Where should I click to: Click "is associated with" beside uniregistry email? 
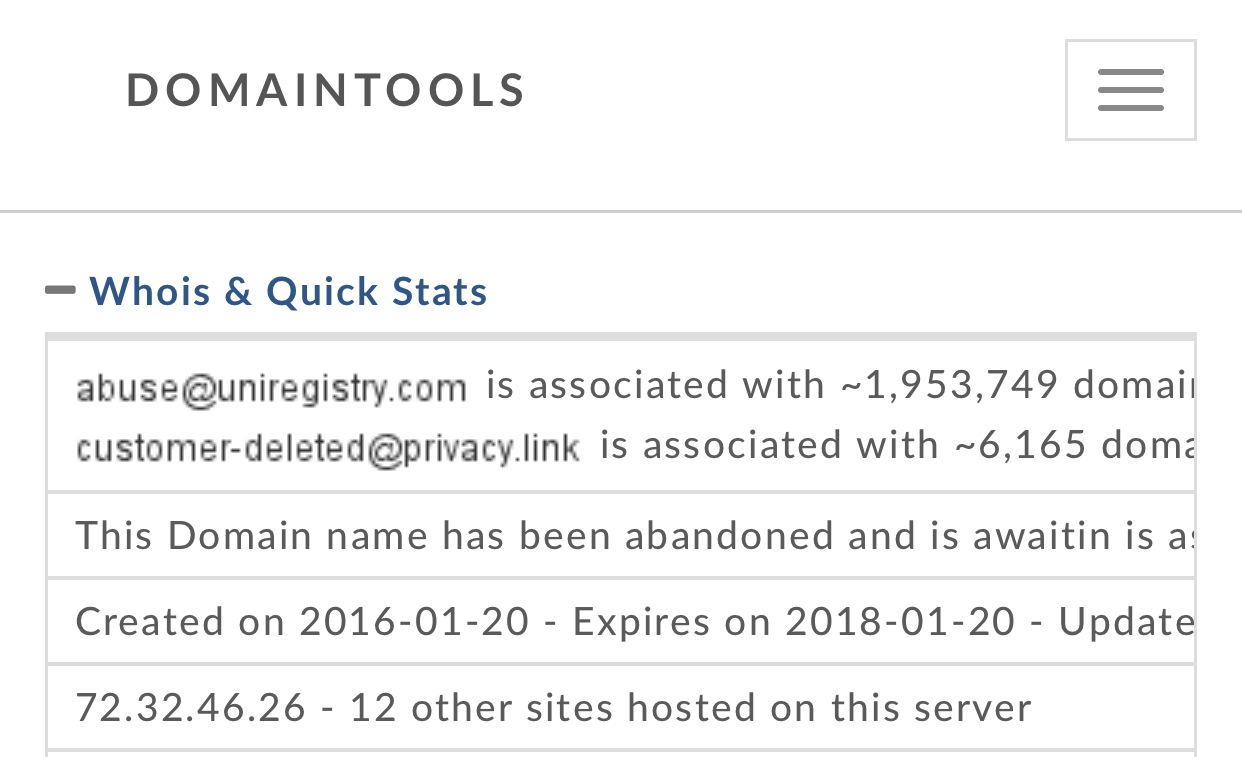656,385
